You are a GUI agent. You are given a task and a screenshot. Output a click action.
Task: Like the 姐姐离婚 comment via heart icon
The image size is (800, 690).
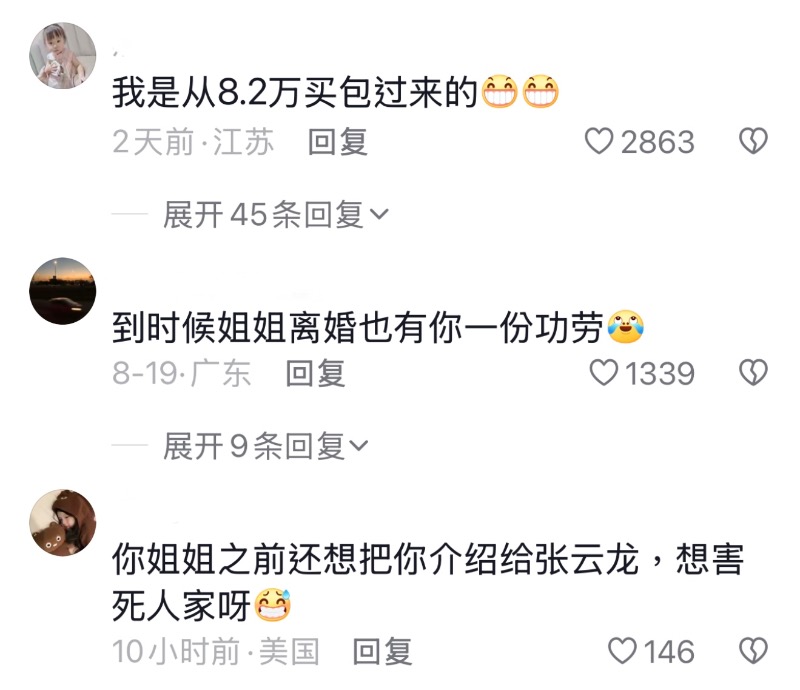[x=604, y=373]
